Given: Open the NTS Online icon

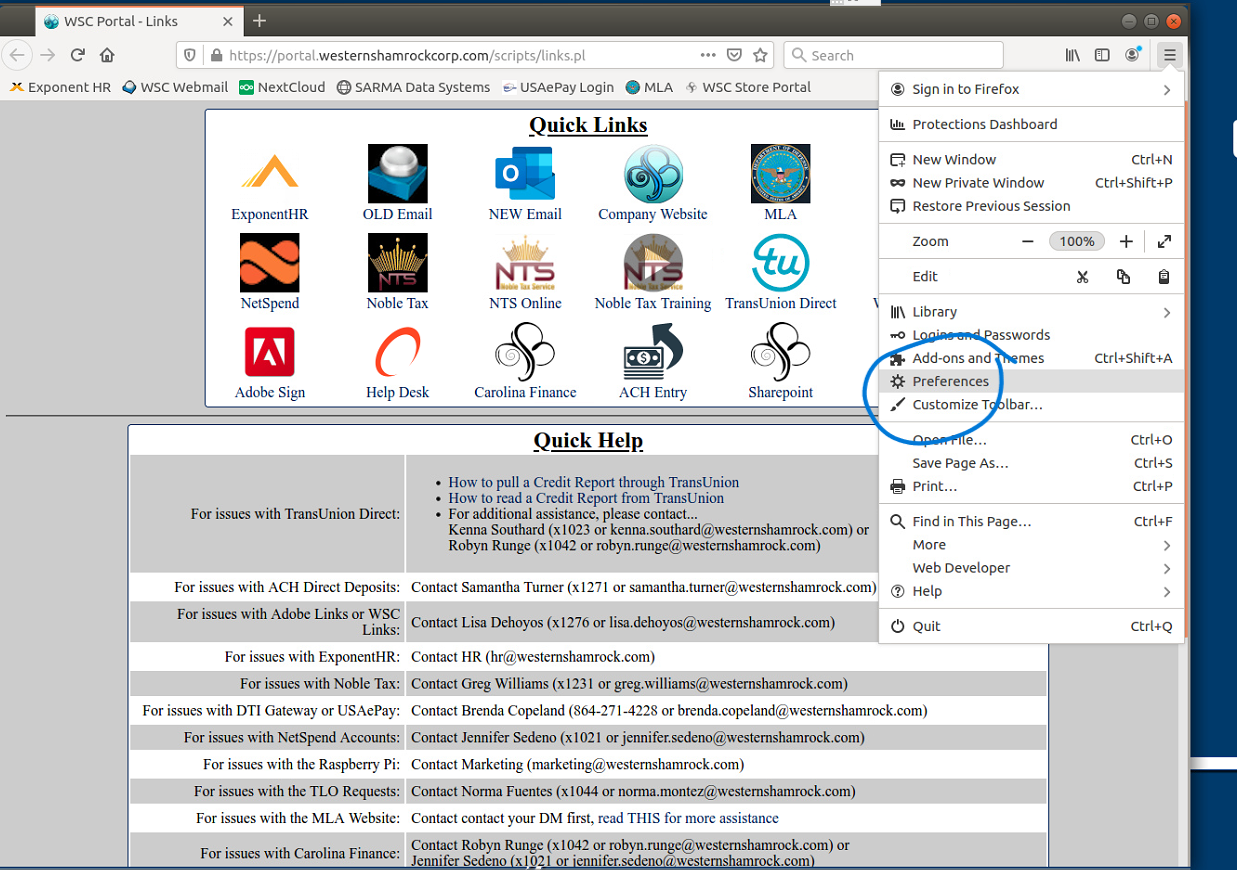Looking at the screenshot, I should (x=525, y=263).
